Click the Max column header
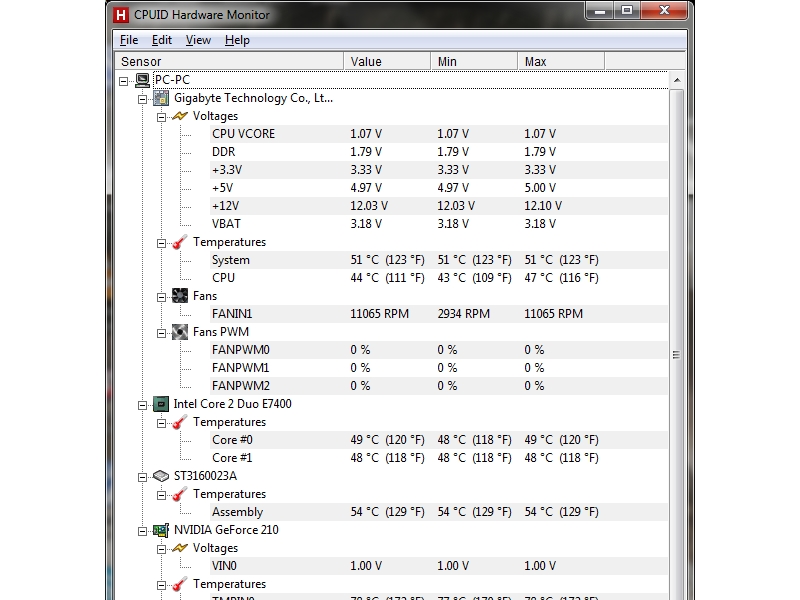The height and width of the screenshot is (600, 800). (x=561, y=61)
